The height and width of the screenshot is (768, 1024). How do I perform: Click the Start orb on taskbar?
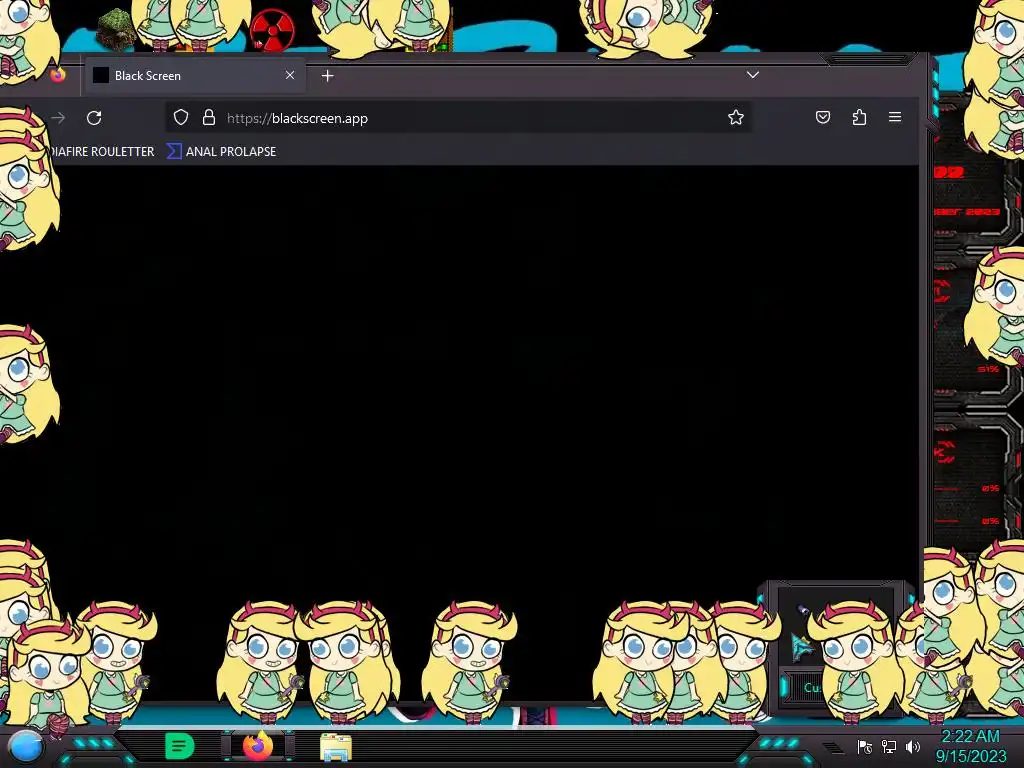pos(26,747)
